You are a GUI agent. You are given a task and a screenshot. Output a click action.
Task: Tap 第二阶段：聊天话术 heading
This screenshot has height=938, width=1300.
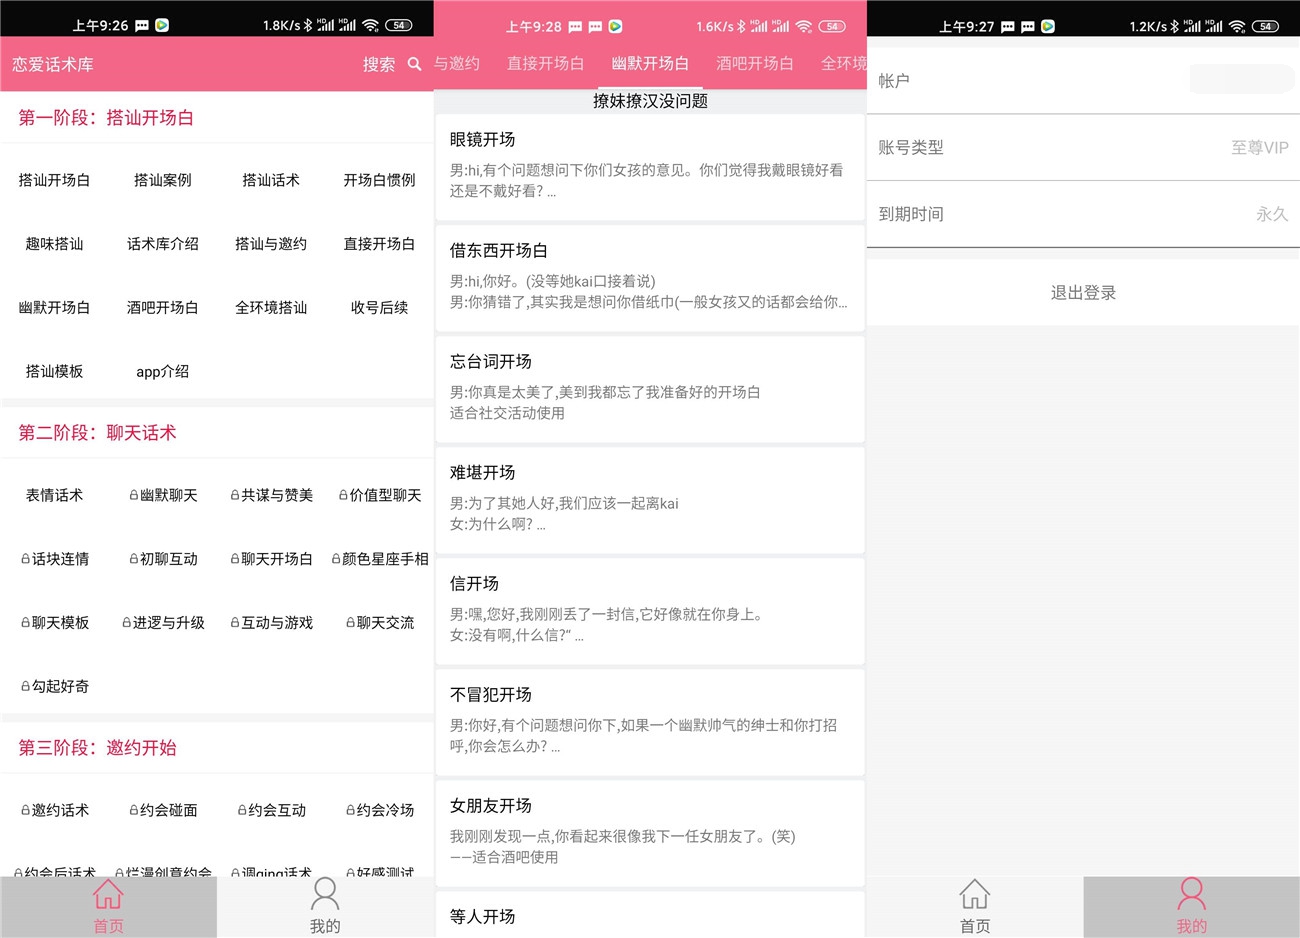point(97,433)
